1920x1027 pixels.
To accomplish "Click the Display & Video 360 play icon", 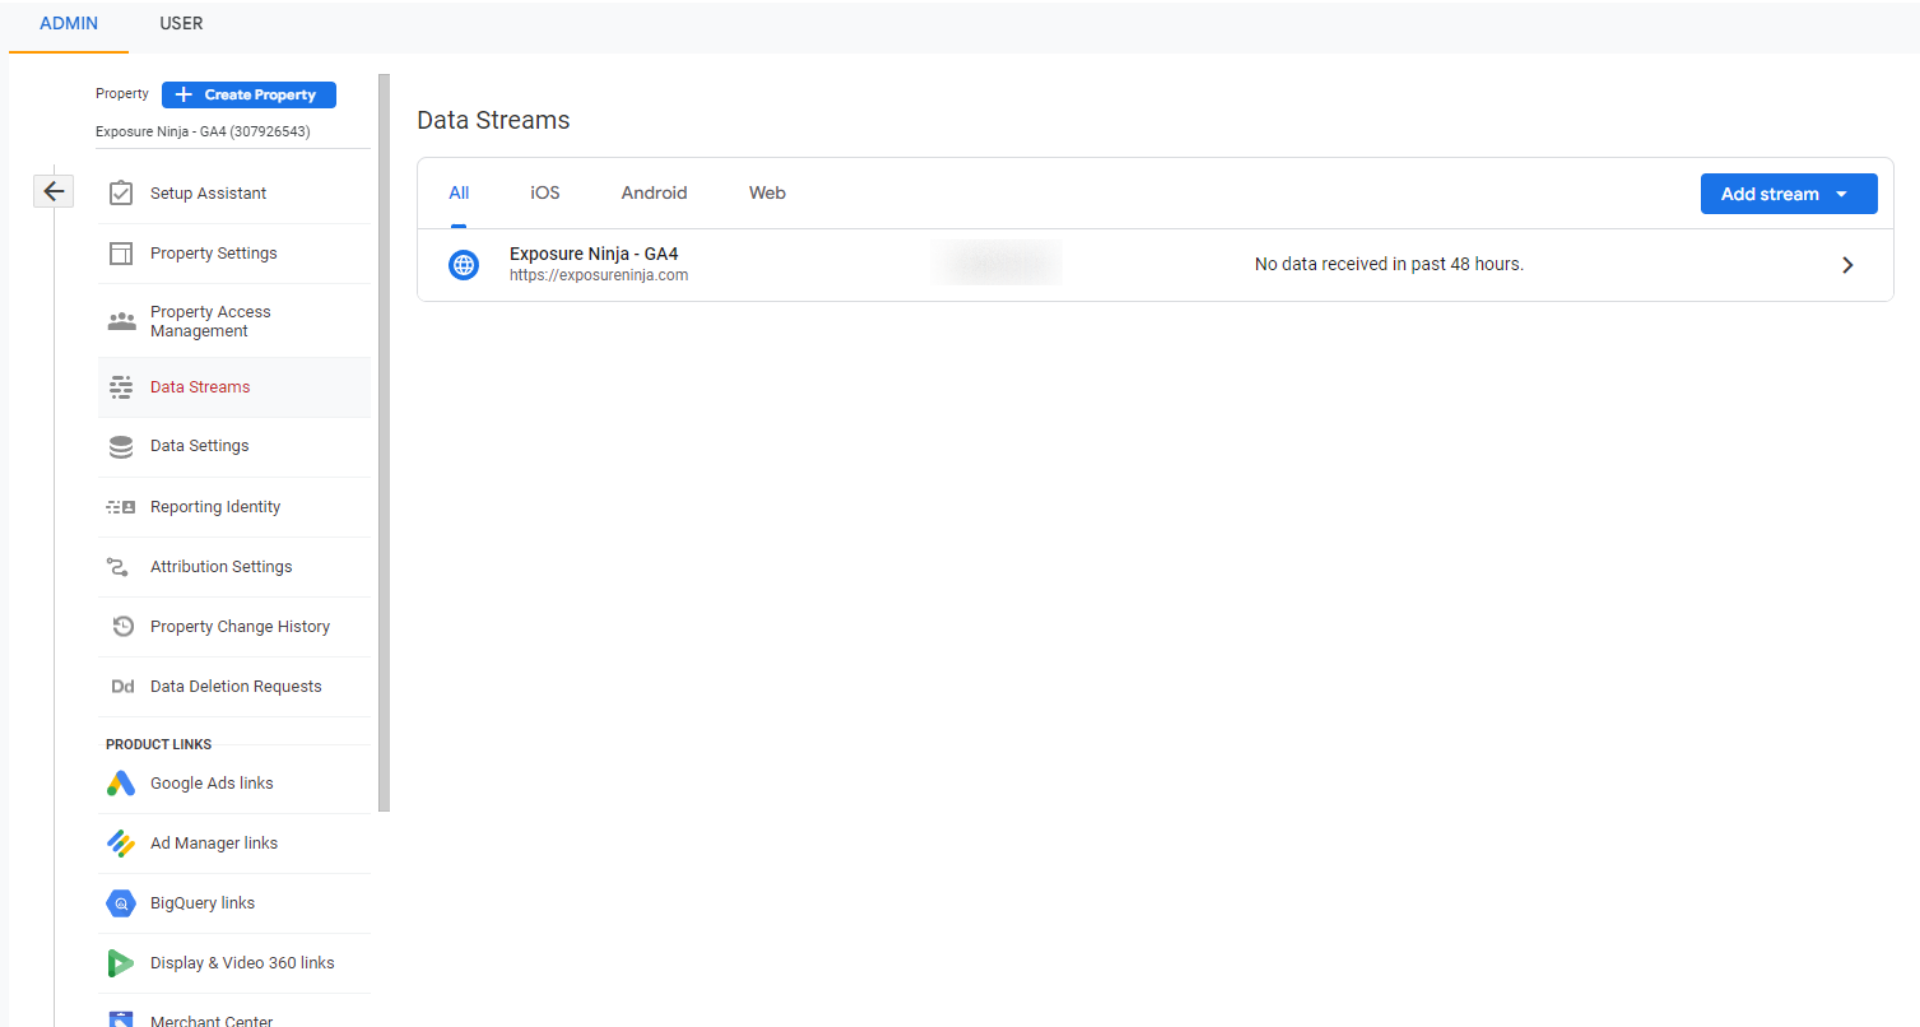I will 120,963.
